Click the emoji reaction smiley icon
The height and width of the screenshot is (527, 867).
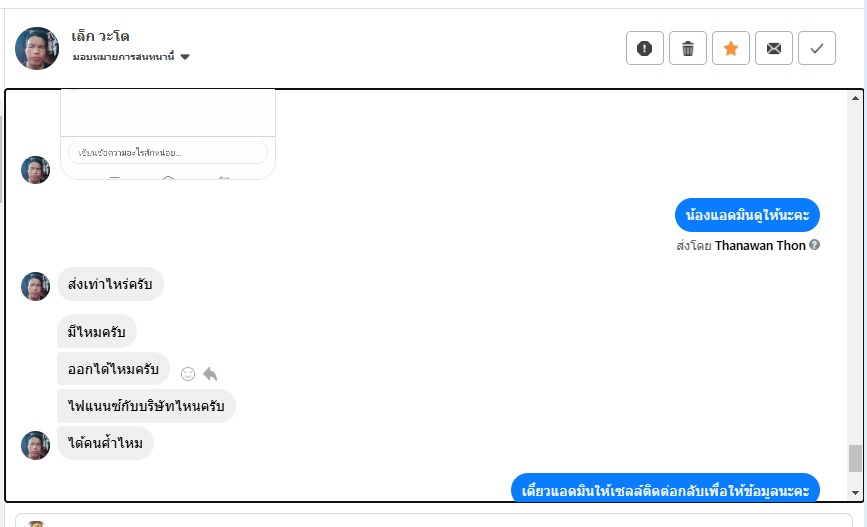[187, 373]
